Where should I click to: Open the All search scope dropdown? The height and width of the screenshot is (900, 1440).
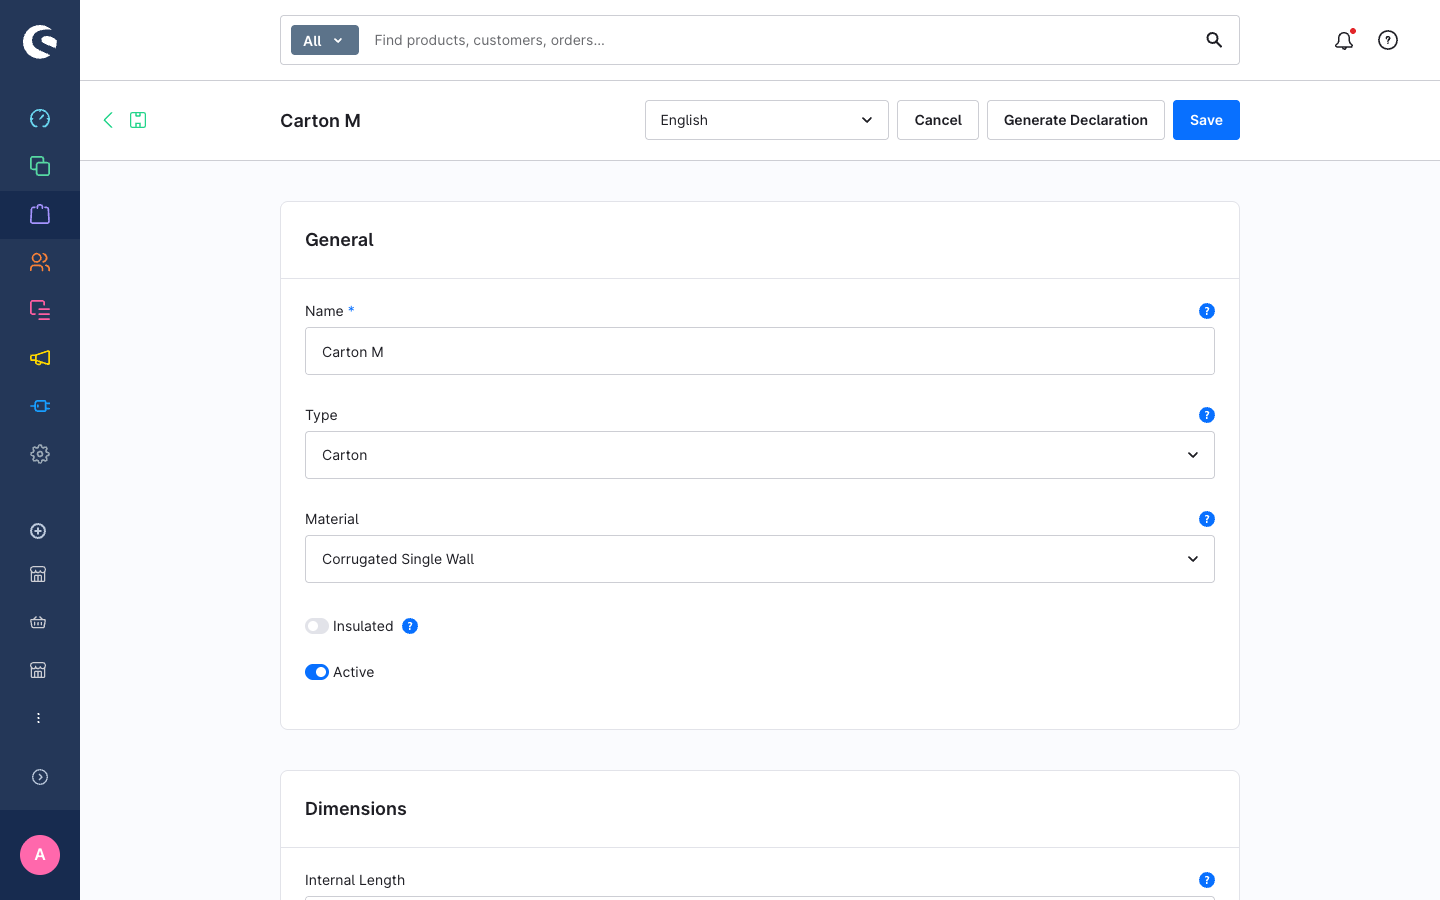pyautogui.click(x=325, y=40)
